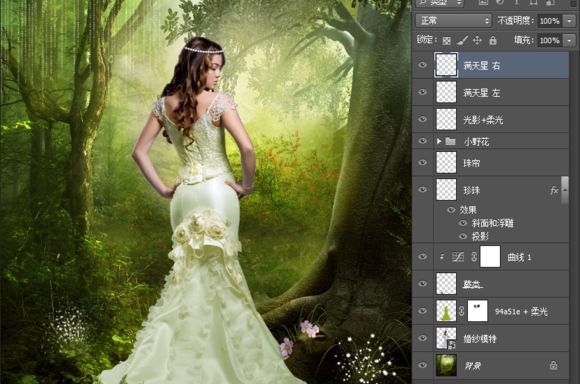Image resolution: width=580 pixels, height=384 pixels.
Task: Click the 满天星 左 layer name
Action: tap(482, 93)
